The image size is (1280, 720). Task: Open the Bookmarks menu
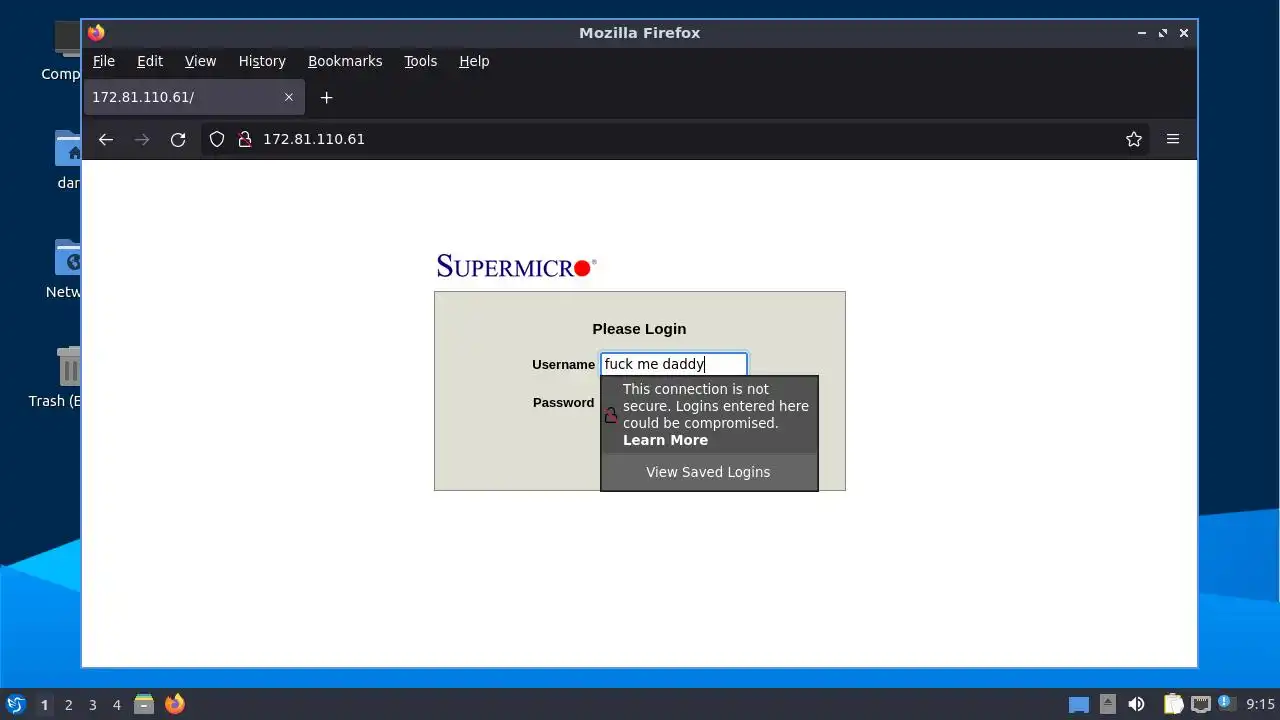coord(345,61)
